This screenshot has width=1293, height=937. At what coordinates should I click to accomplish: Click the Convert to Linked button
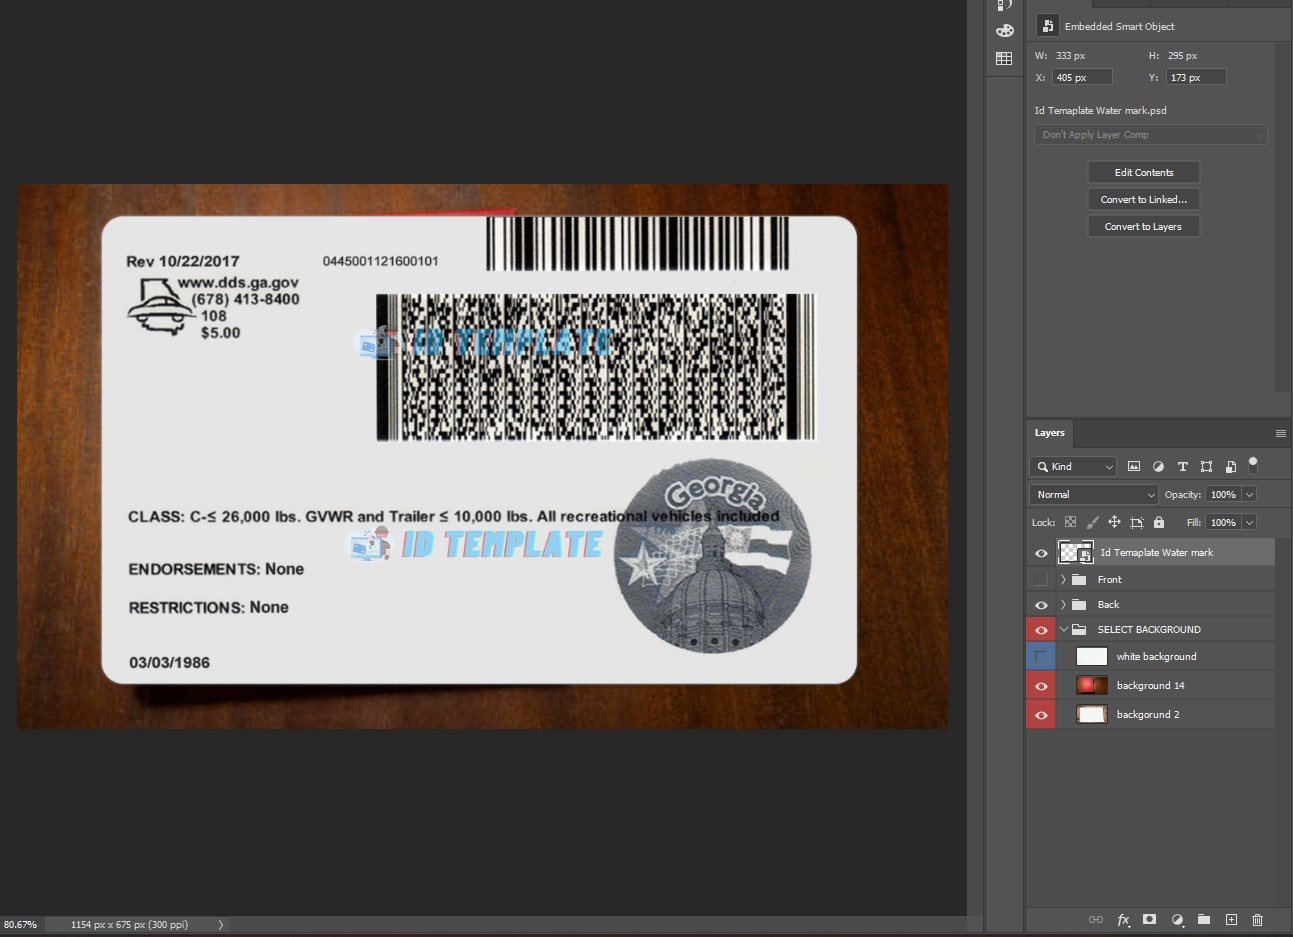(1144, 200)
